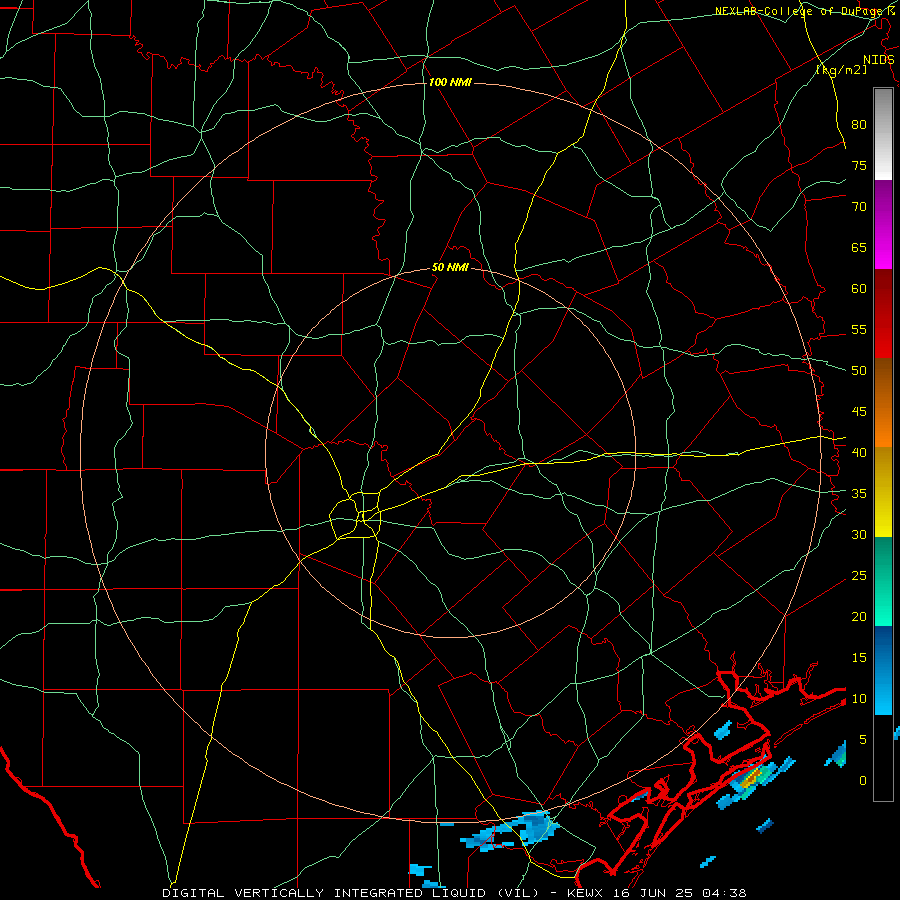Click the 100 NMI range ring label
This screenshot has width=900, height=900.
[450, 83]
